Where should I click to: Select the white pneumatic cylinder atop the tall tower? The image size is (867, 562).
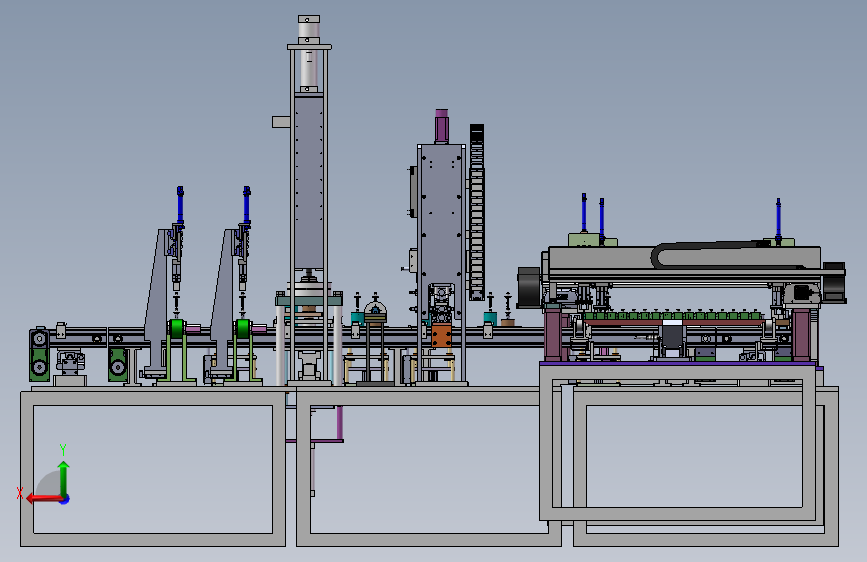(x=309, y=54)
